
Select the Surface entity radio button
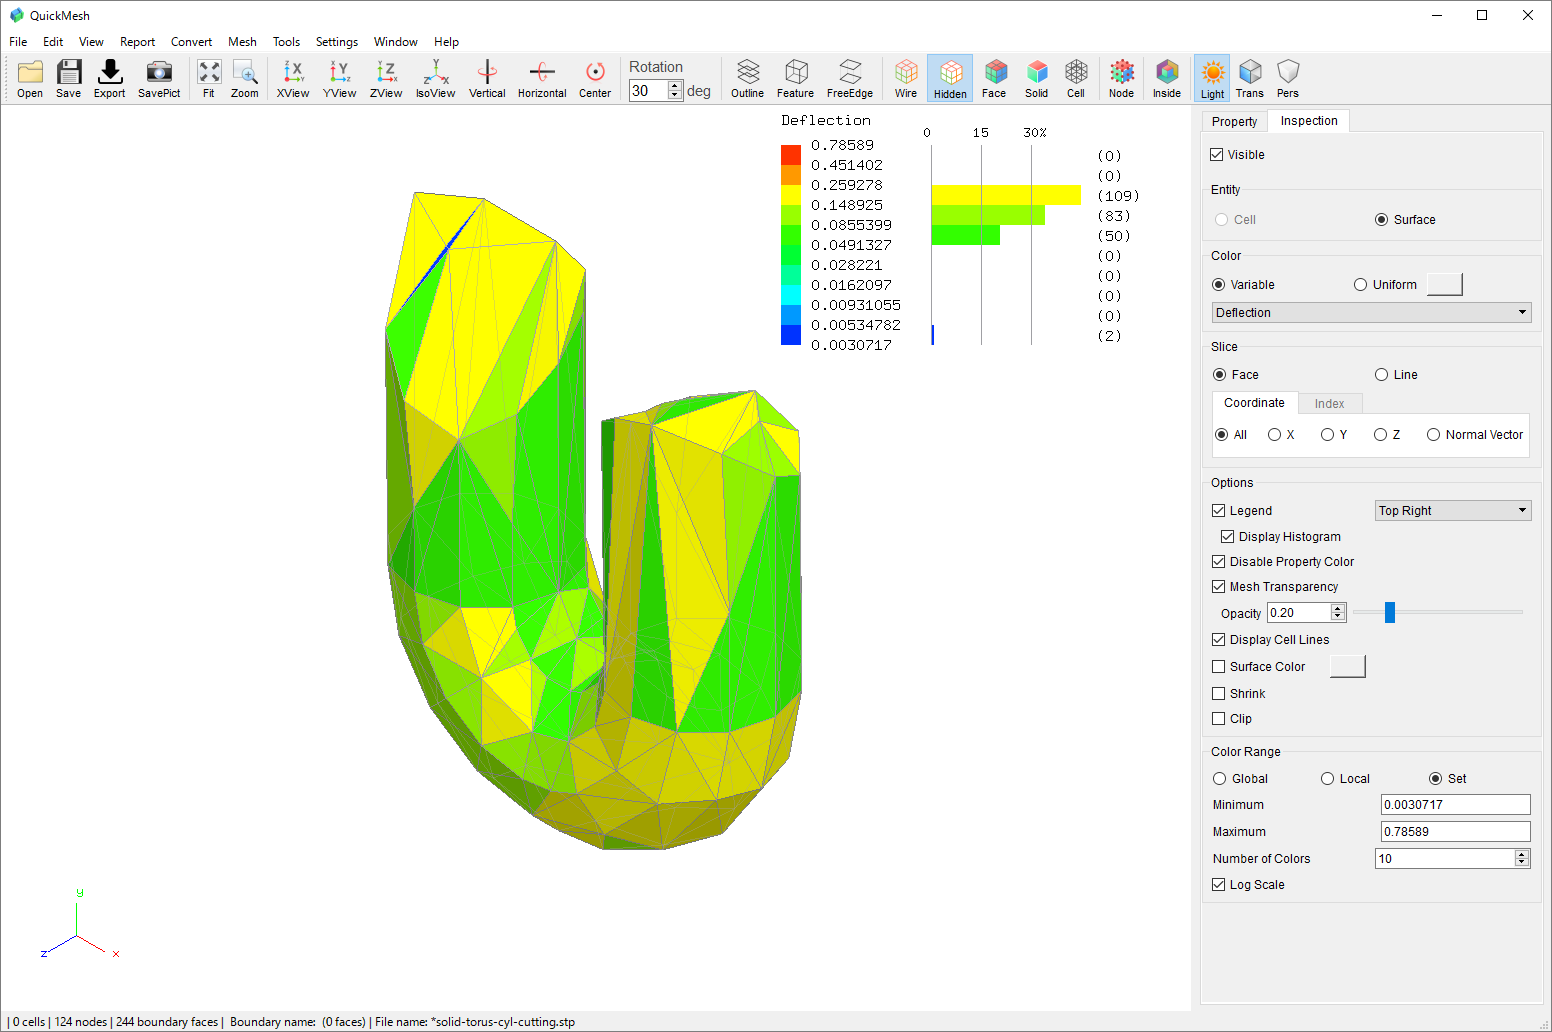1381,220
